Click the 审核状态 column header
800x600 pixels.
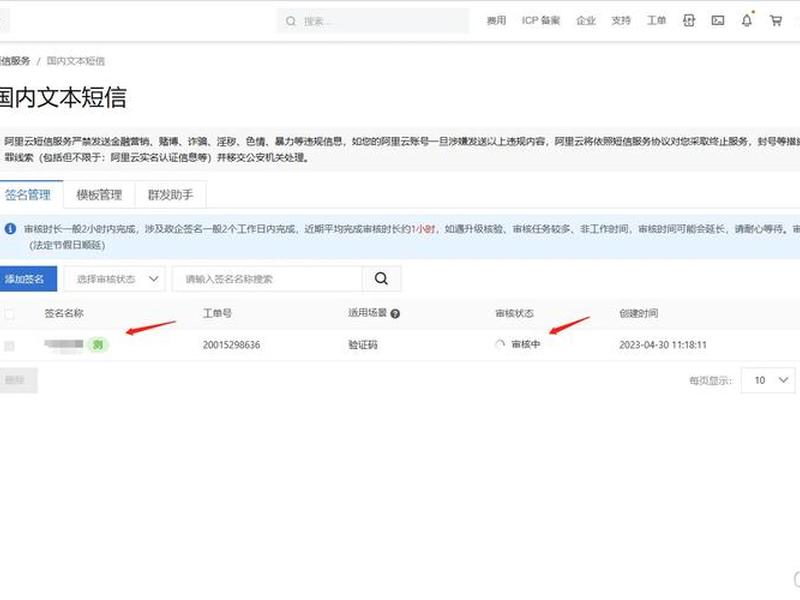click(x=514, y=313)
